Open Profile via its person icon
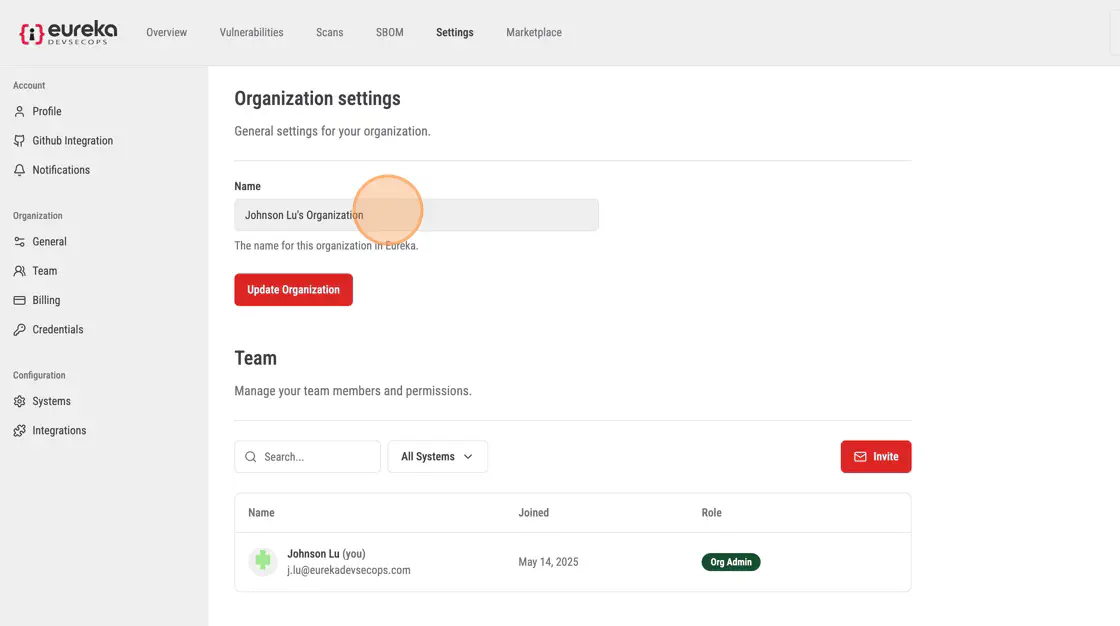This screenshot has width=1120, height=626. pyautogui.click(x=19, y=111)
